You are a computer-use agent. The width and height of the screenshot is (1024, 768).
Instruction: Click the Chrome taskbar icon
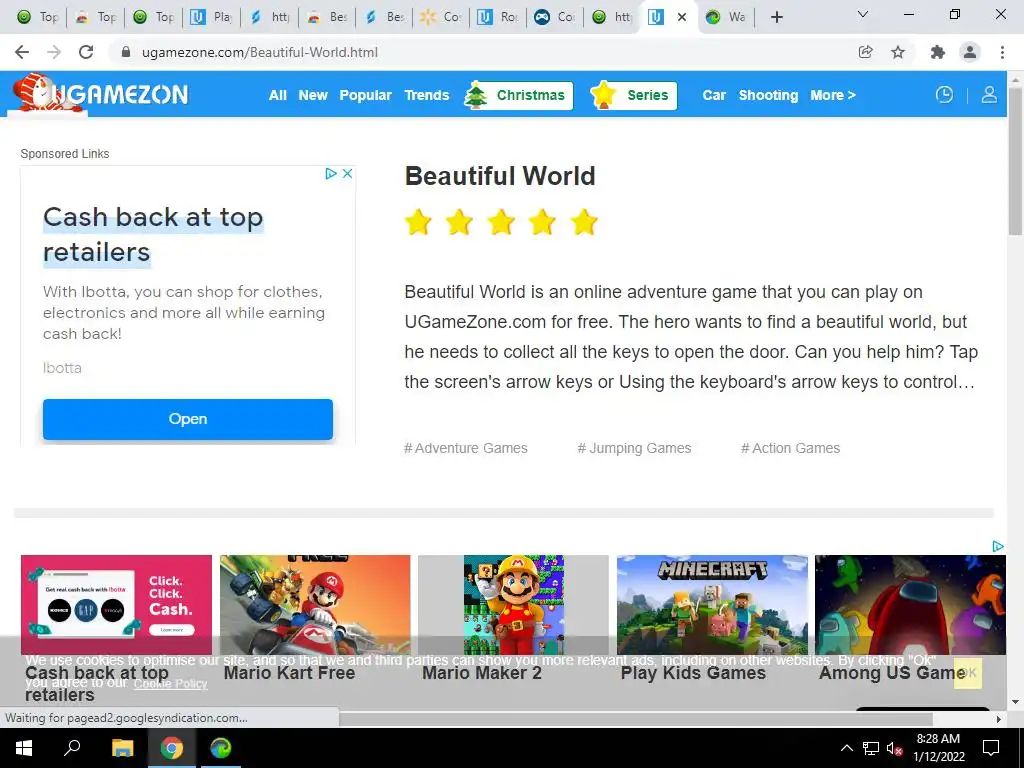click(x=172, y=748)
